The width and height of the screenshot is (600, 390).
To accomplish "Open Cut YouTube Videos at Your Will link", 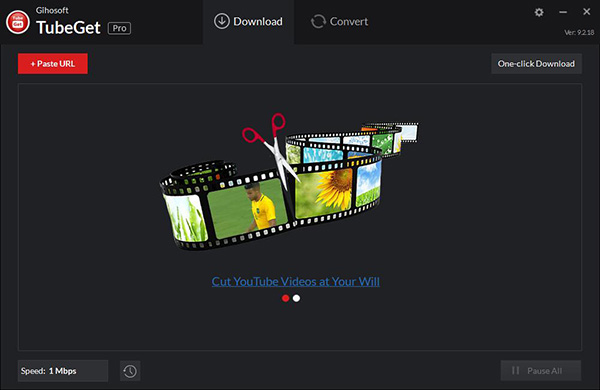I will 296,282.
